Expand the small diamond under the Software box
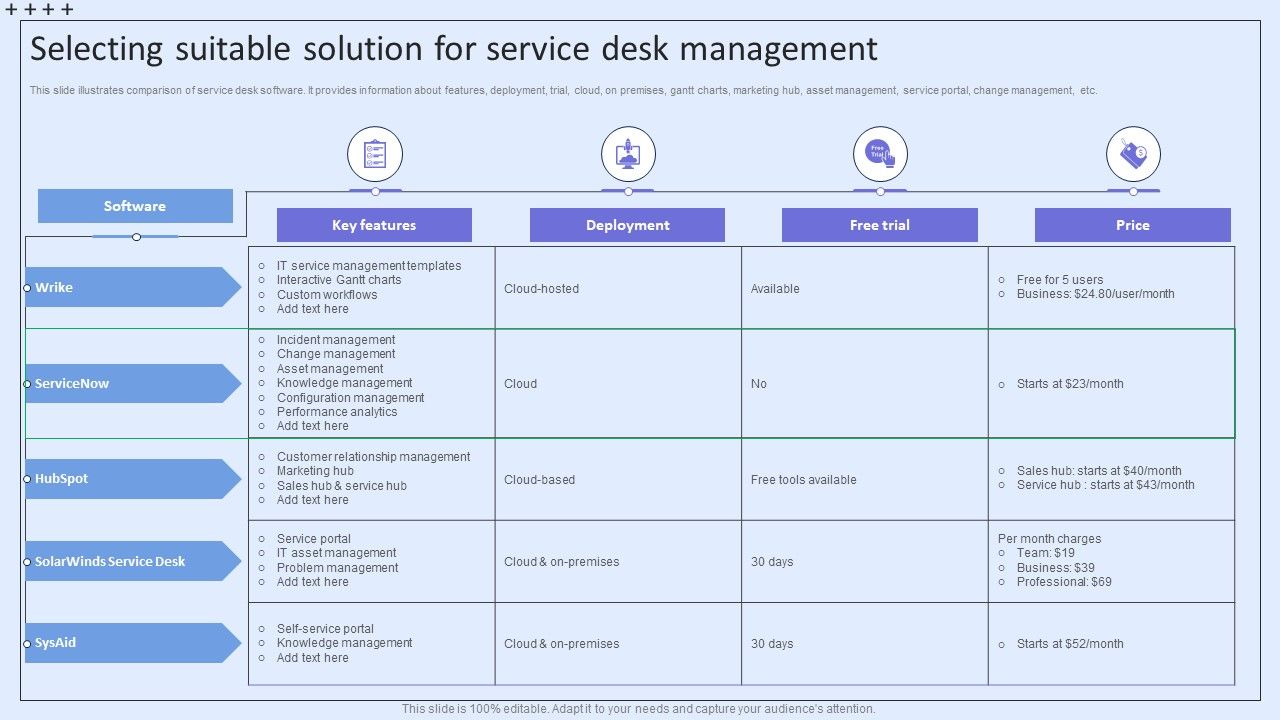This screenshot has height=720, width=1280. pyautogui.click(x=135, y=237)
